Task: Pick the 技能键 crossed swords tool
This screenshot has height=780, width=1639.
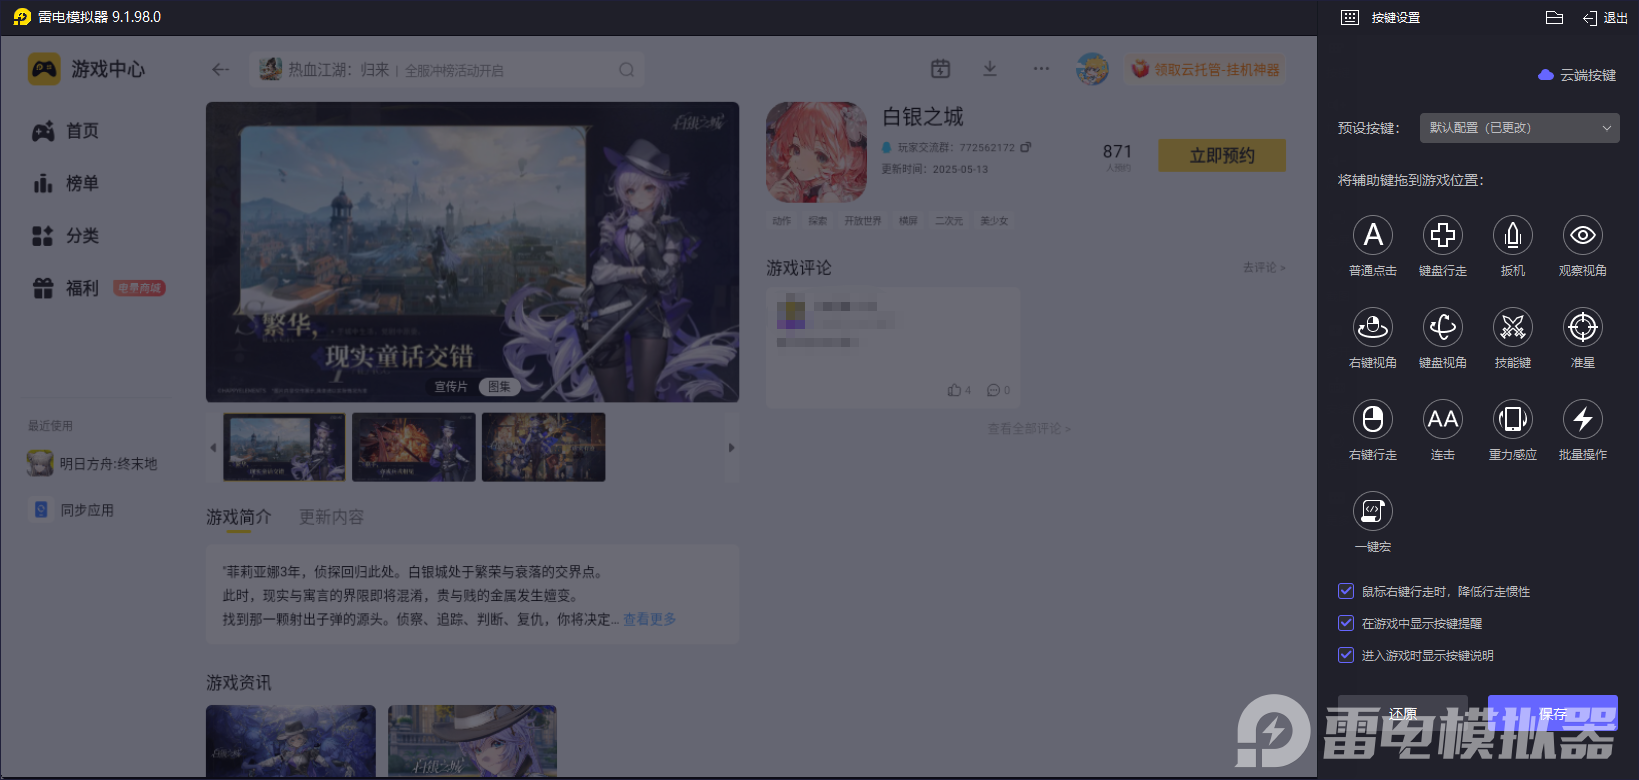Action: pyautogui.click(x=1513, y=327)
